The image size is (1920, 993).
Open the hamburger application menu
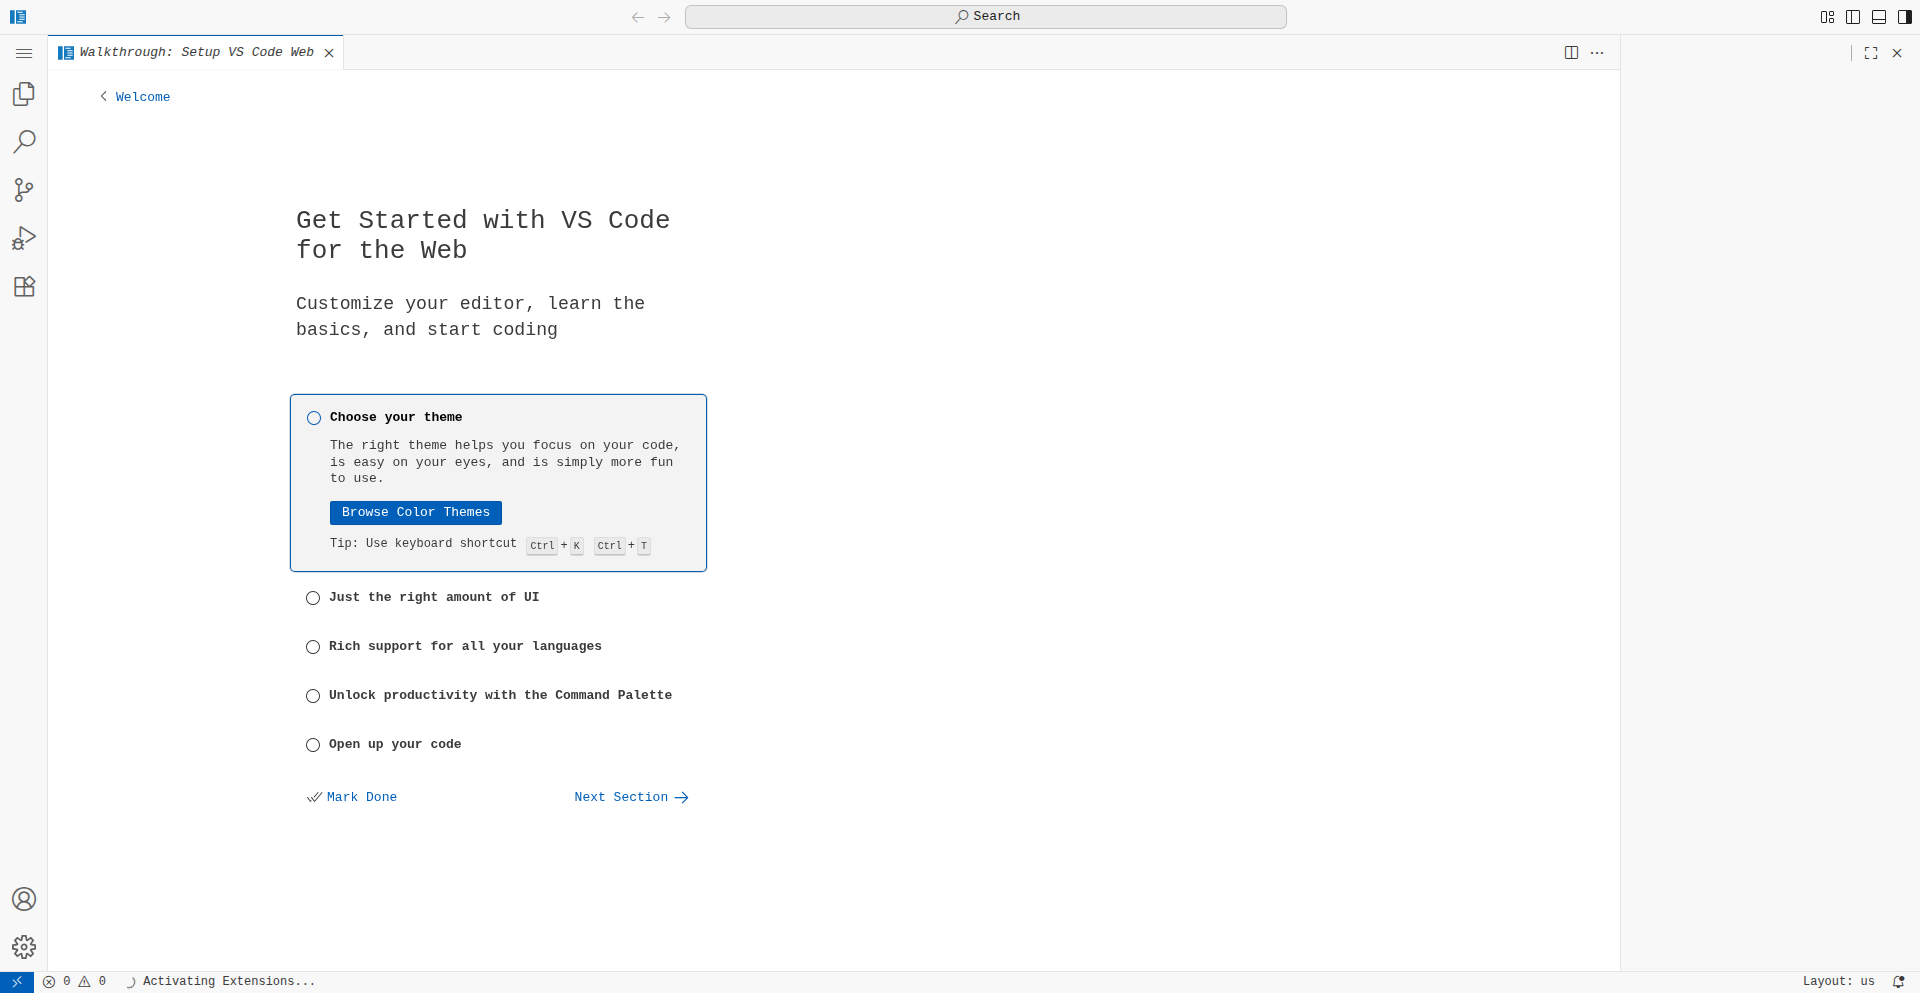click(x=24, y=53)
